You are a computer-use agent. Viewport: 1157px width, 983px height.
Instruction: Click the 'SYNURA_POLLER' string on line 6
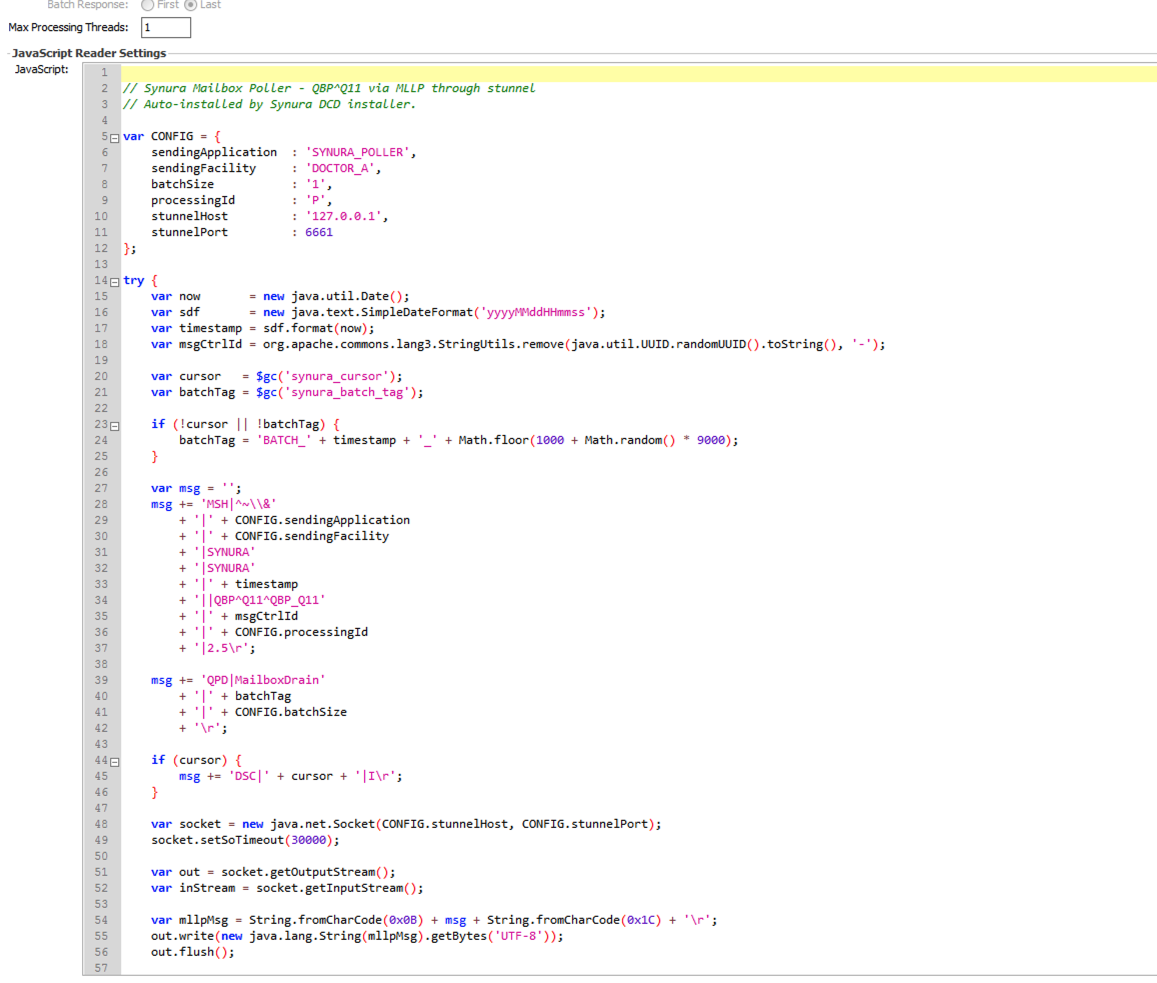pyautogui.click(x=358, y=152)
